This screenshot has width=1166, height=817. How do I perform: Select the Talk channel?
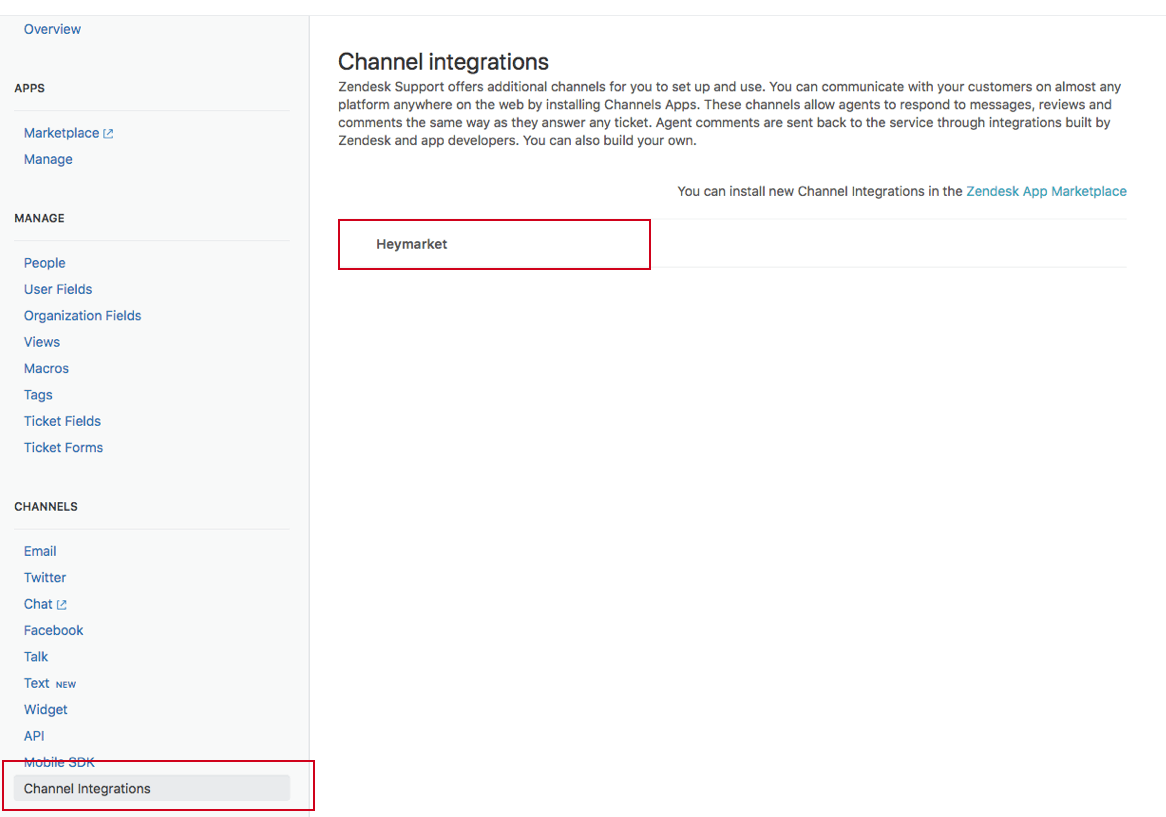tap(36, 657)
